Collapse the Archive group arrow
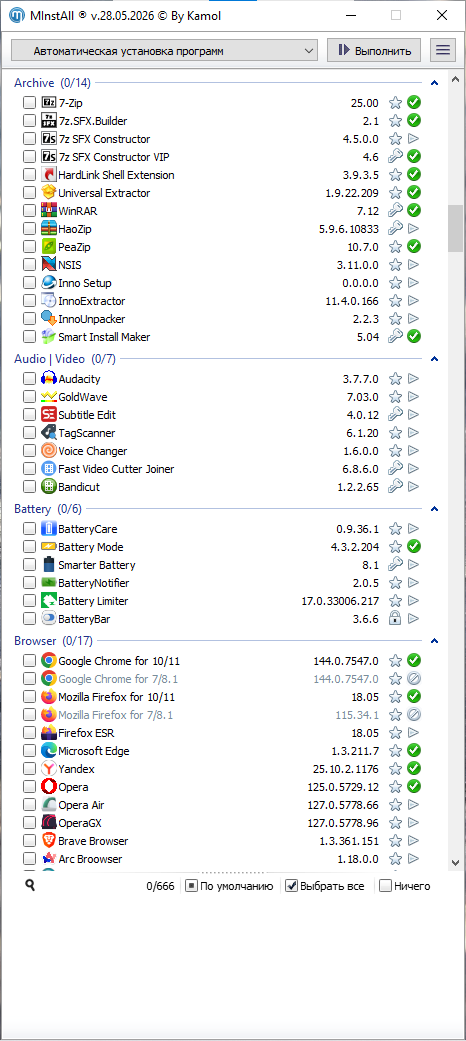 tap(435, 83)
